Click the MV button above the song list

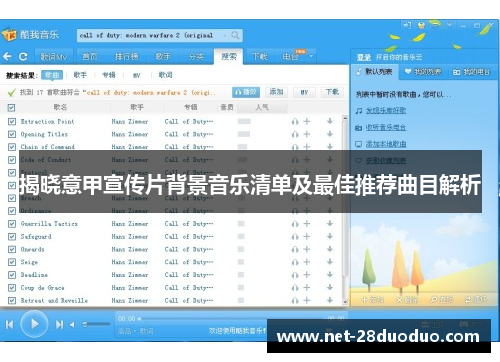304,92
